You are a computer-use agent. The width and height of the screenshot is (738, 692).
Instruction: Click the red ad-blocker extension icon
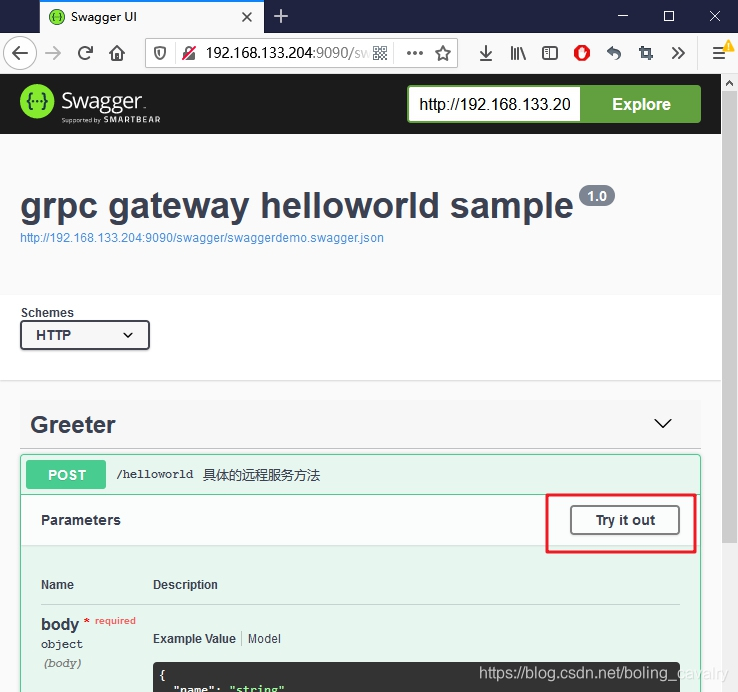pyautogui.click(x=582, y=53)
